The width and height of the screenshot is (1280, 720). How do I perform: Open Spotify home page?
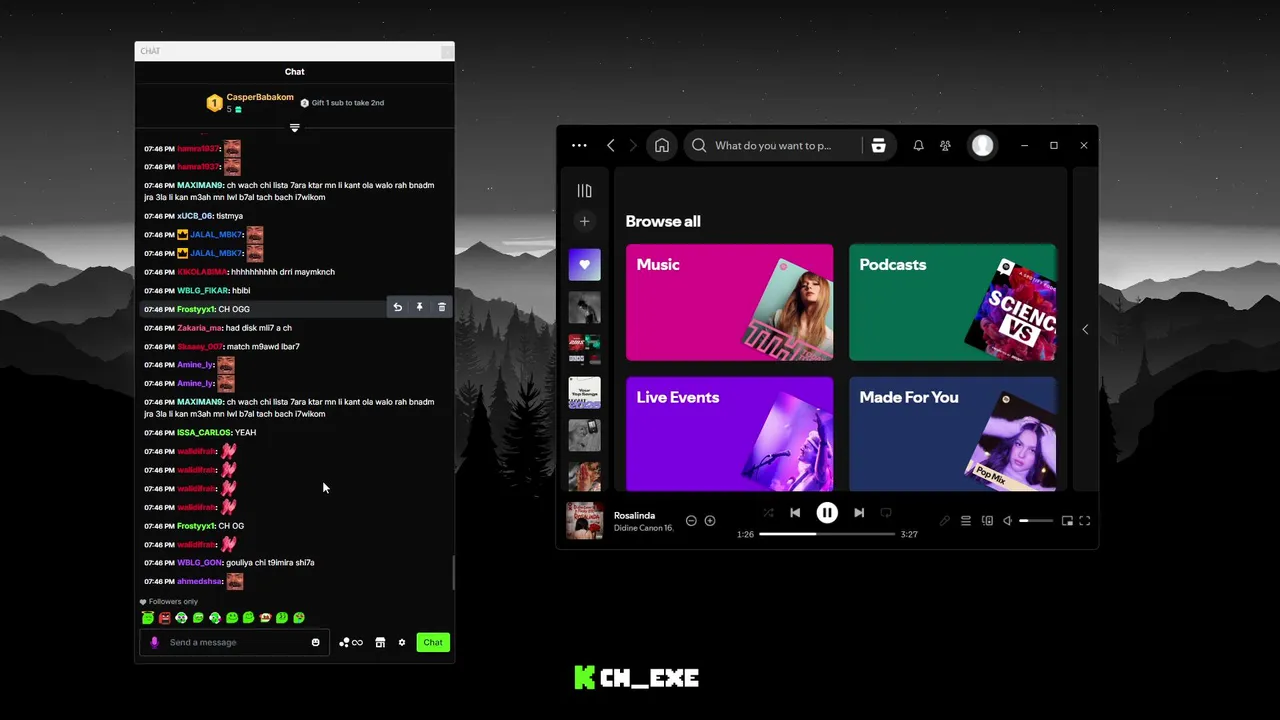tap(661, 145)
